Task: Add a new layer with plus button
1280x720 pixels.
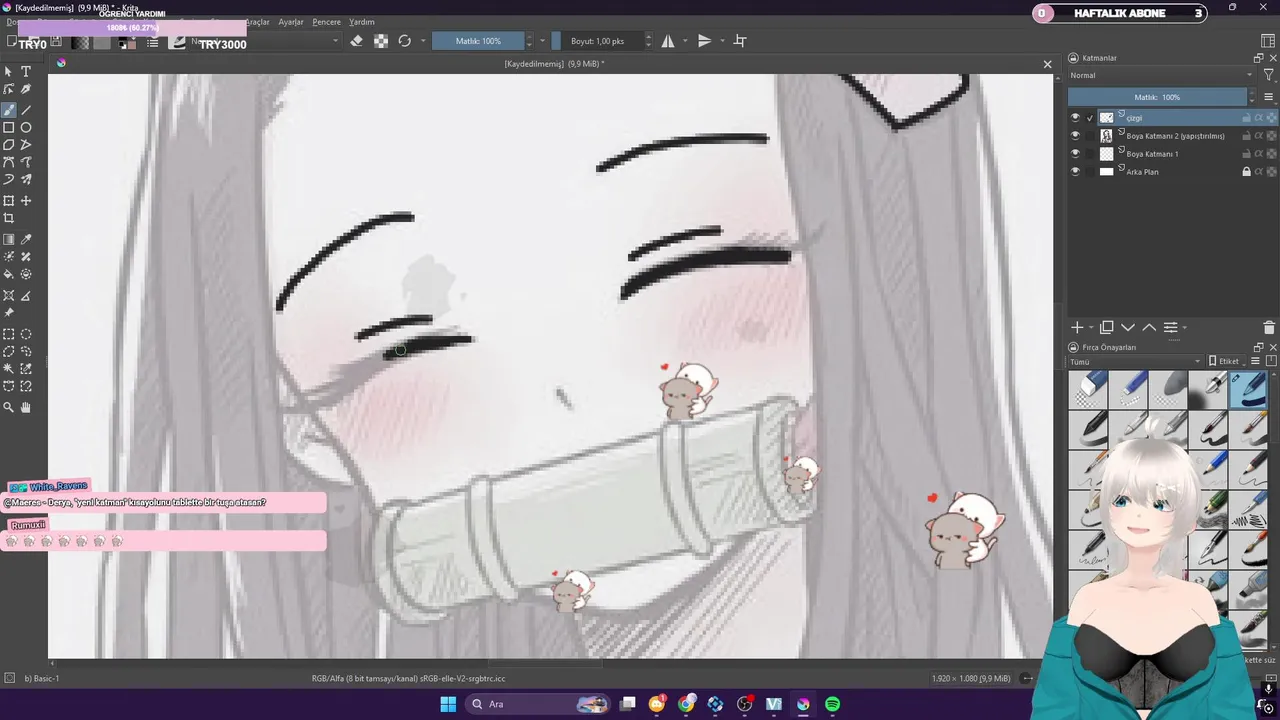Action: pyautogui.click(x=1077, y=328)
